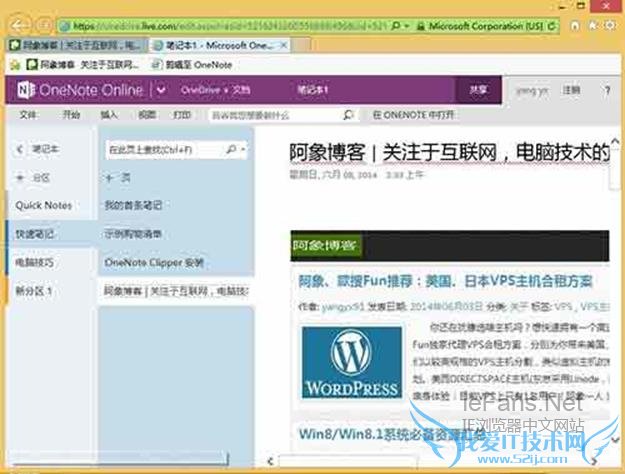This screenshot has height=474, width=625.
Task: Click the back chevron beside 笔记本
Action: tap(20, 149)
